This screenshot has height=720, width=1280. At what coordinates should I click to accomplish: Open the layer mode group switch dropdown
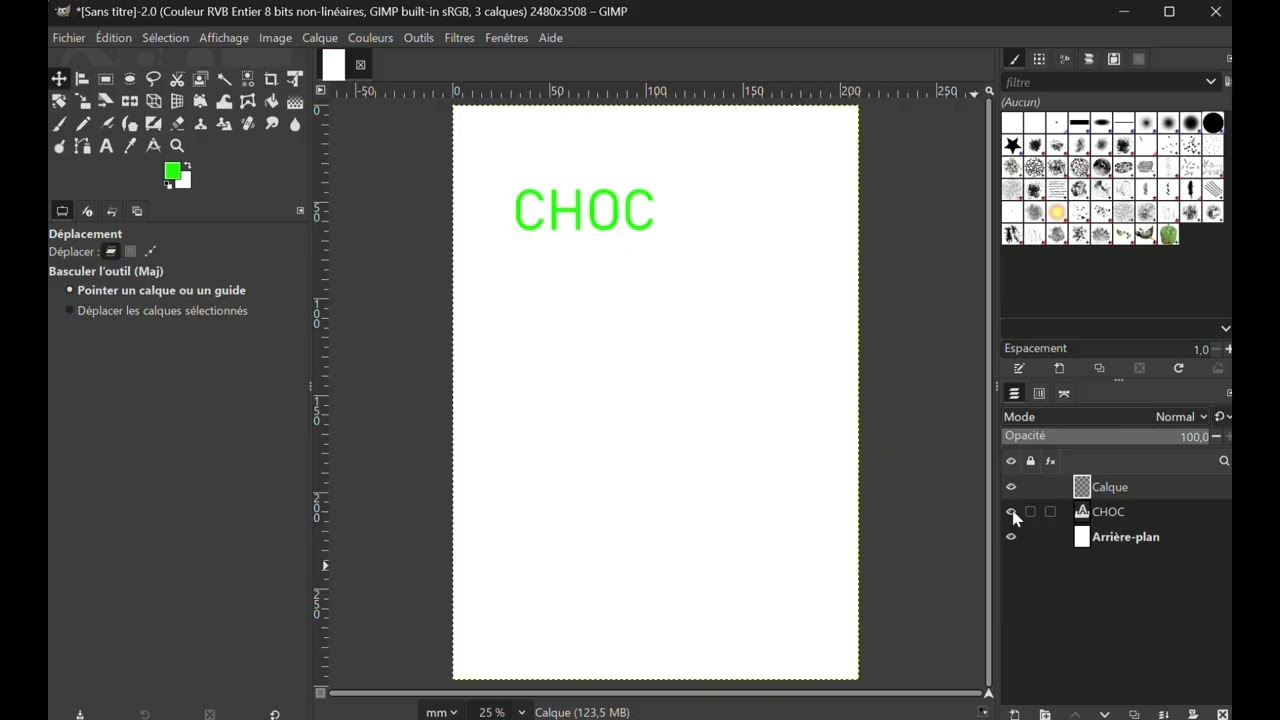coord(1223,417)
